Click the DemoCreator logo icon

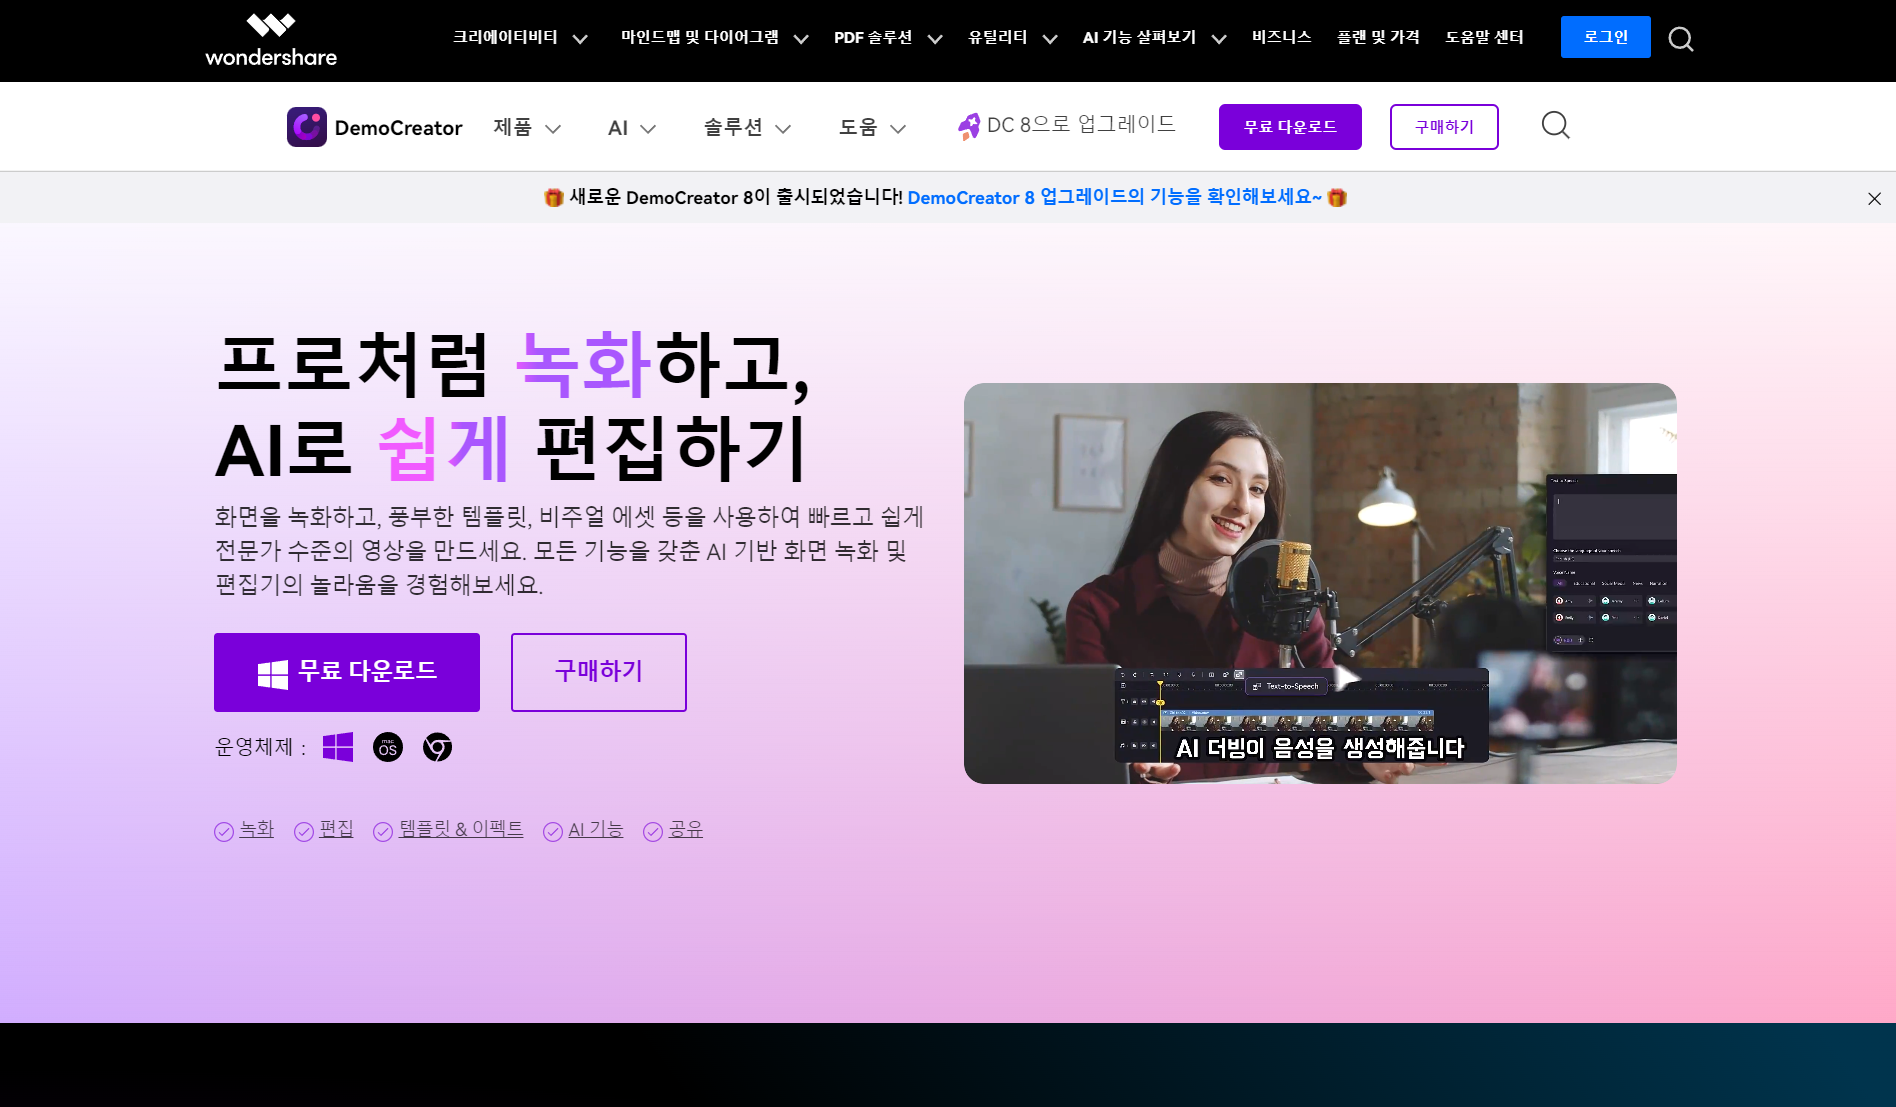307,127
